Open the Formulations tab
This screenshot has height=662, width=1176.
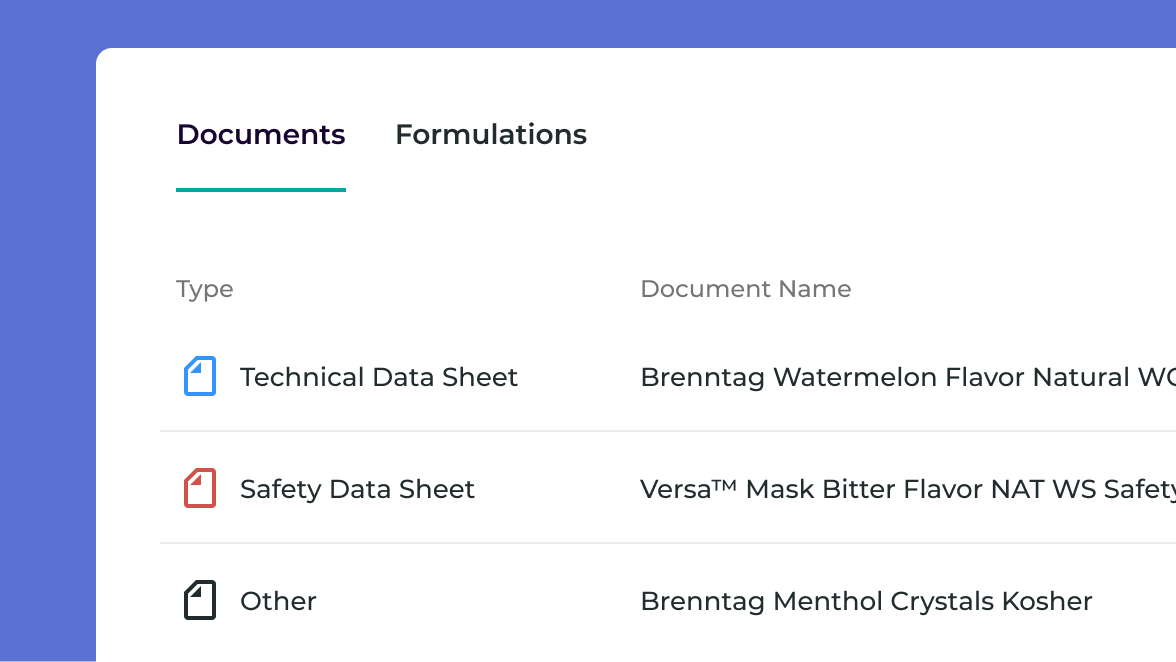[491, 135]
